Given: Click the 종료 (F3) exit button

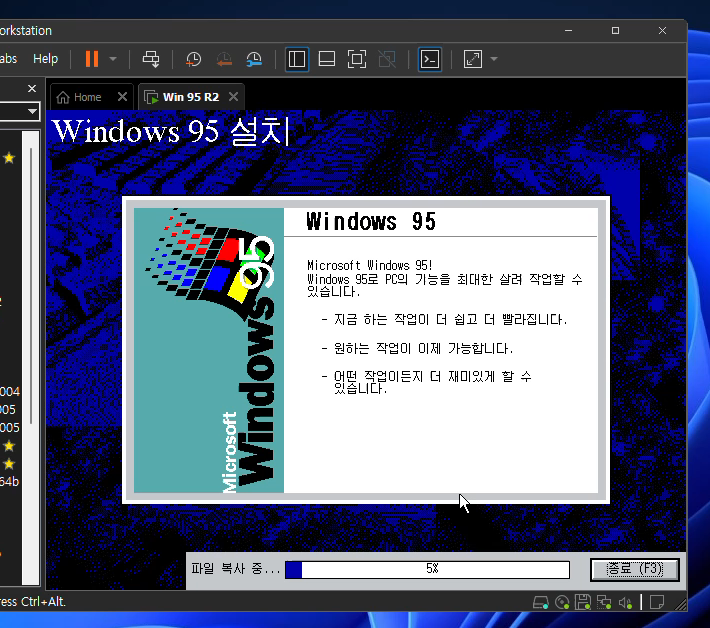Looking at the screenshot, I should coord(635,569).
